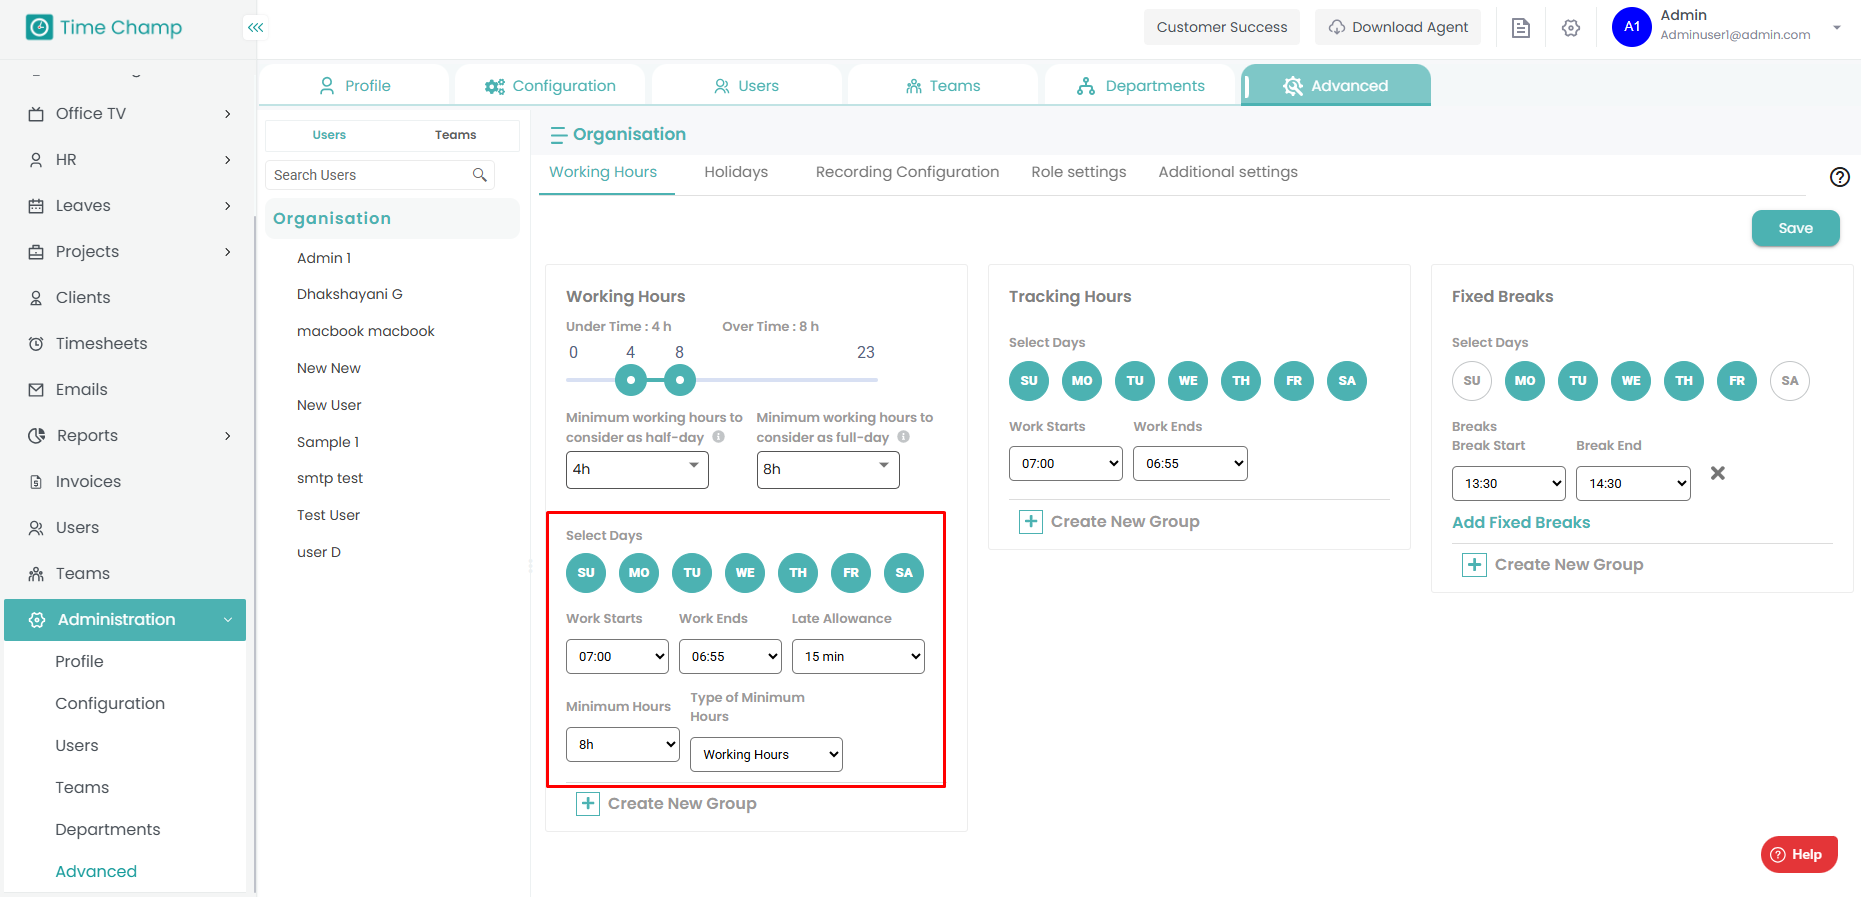Remove the fixed break with X icon
Viewport: 1861px width, 897px height.
1718,473
